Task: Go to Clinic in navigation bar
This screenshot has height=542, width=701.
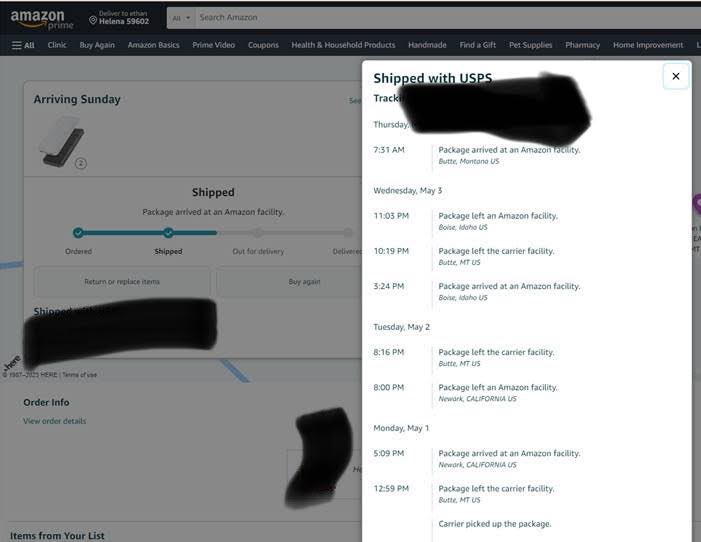Action: pos(57,45)
